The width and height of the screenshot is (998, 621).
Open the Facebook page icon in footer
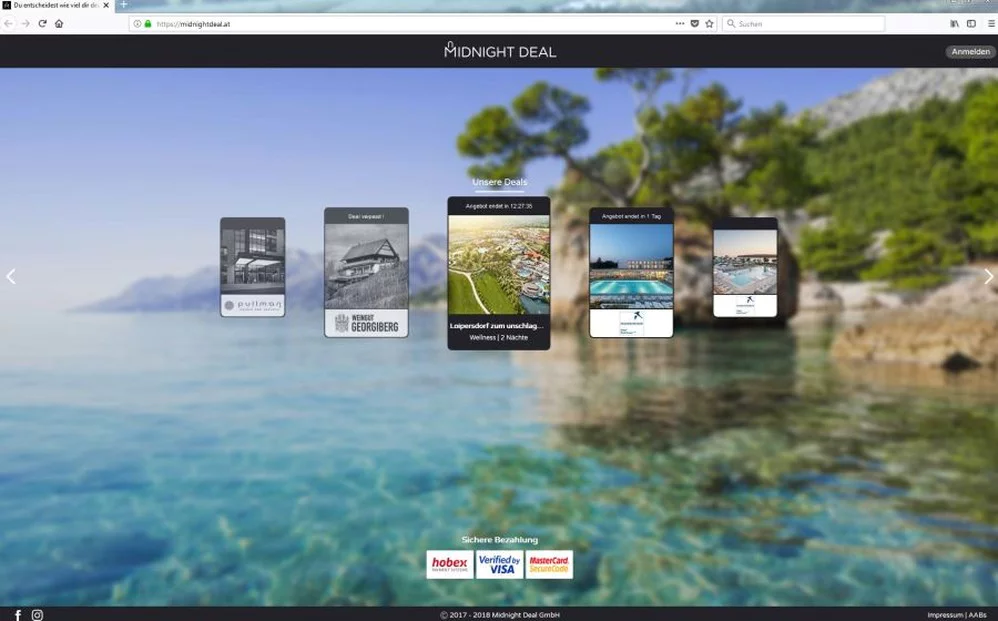pyautogui.click(x=17, y=615)
